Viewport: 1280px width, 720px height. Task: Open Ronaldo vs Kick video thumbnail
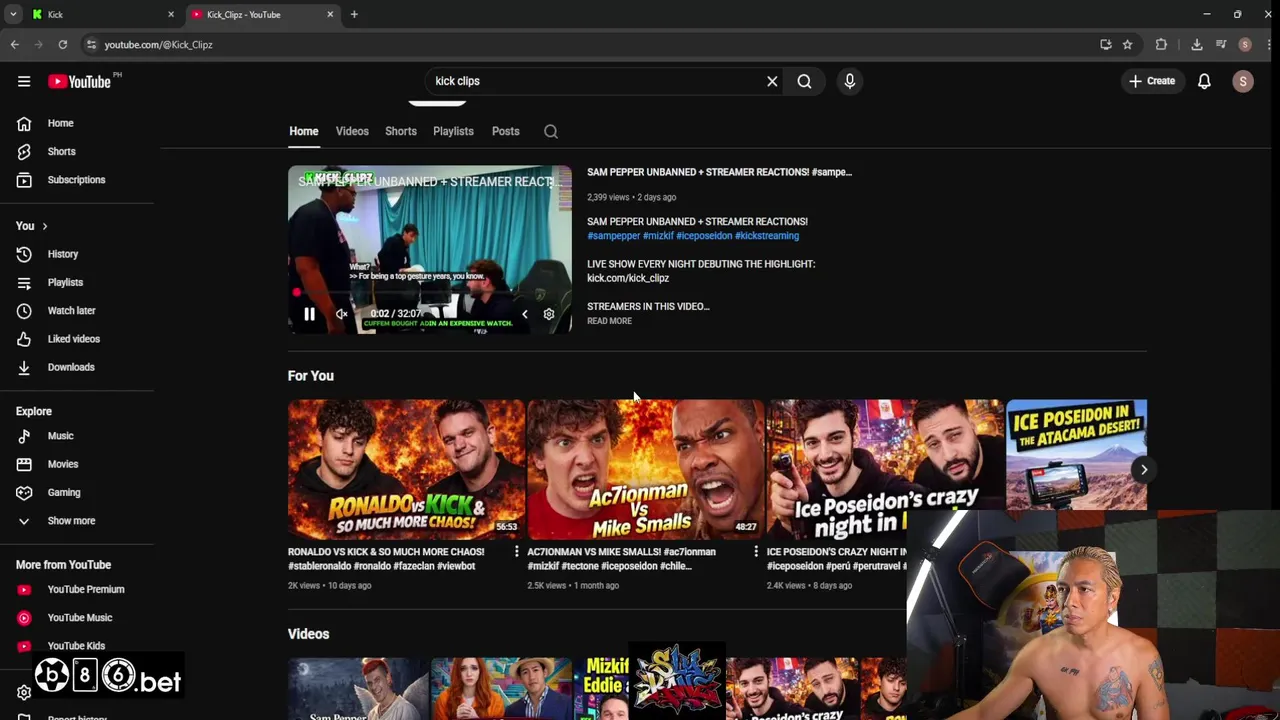coord(406,469)
